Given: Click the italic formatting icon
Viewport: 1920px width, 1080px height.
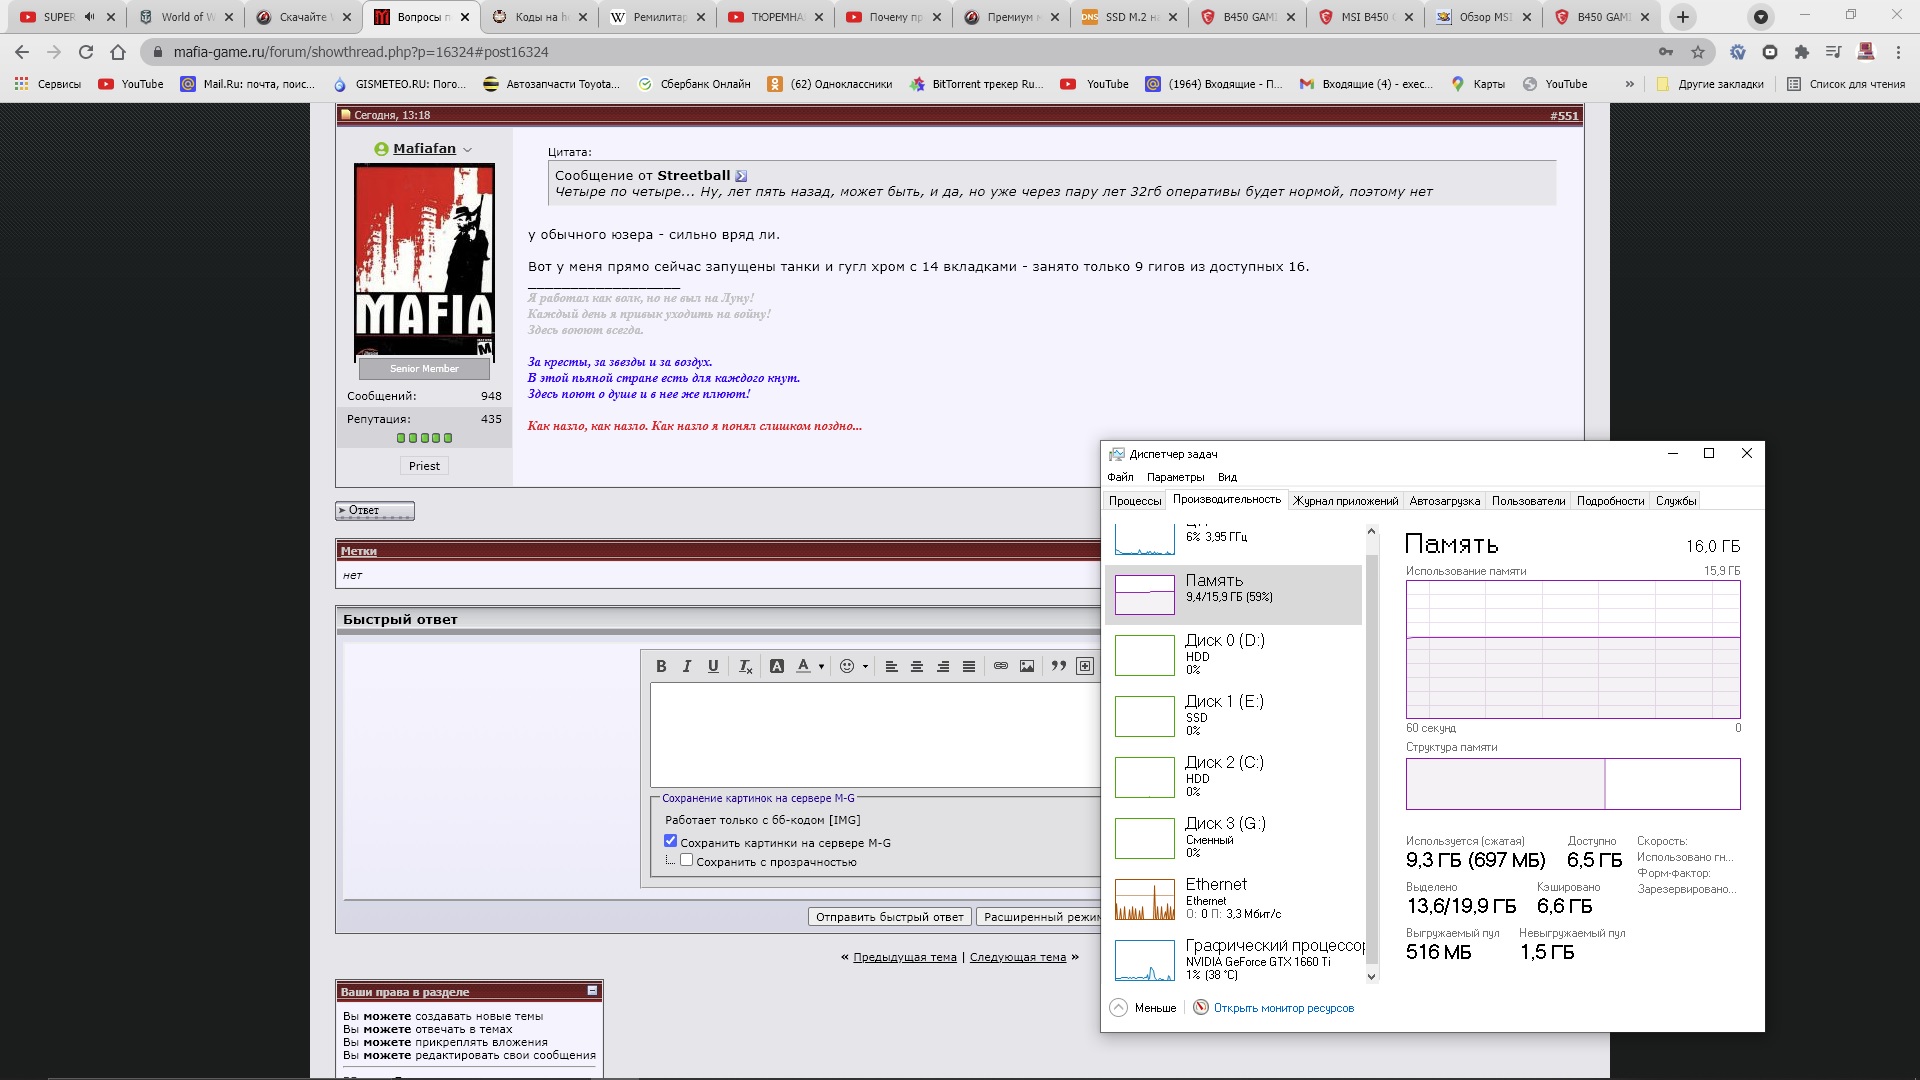Looking at the screenshot, I should (687, 666).
